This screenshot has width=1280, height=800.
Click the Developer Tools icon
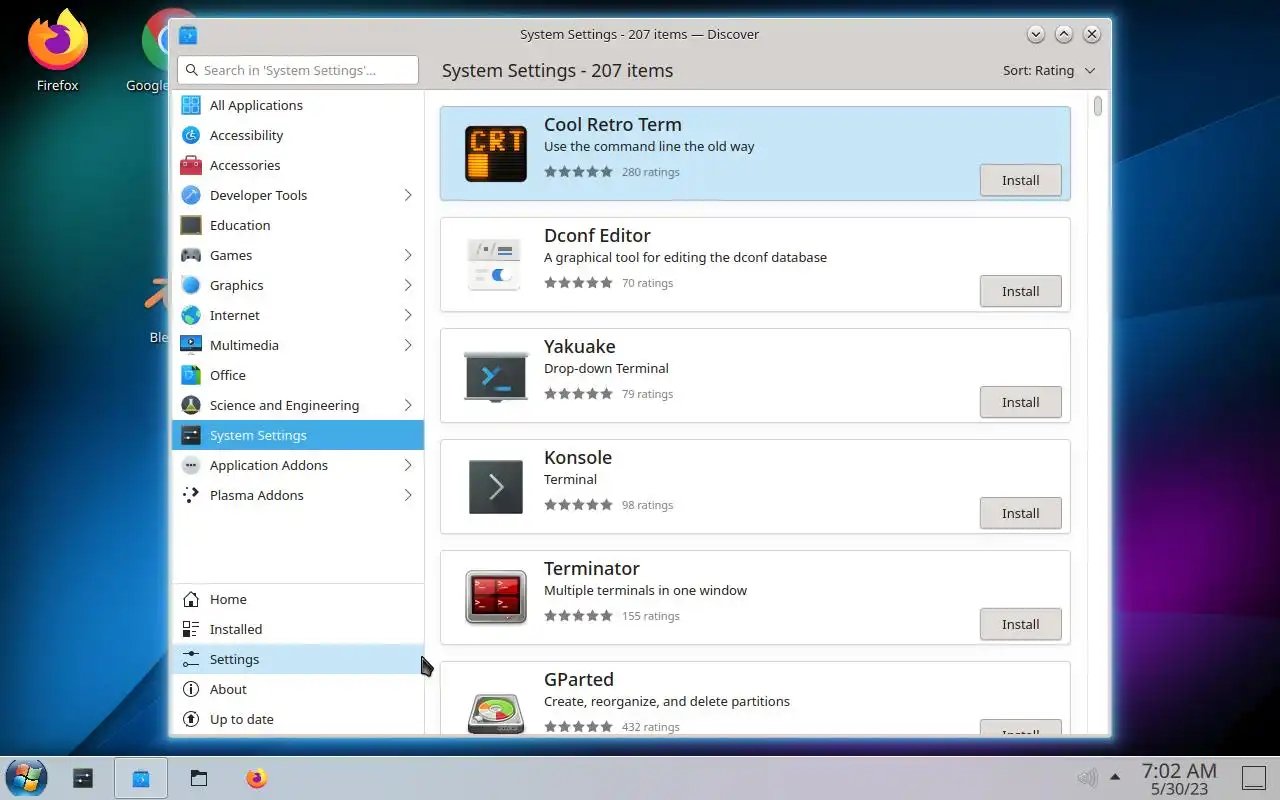(x=191, y=195)
